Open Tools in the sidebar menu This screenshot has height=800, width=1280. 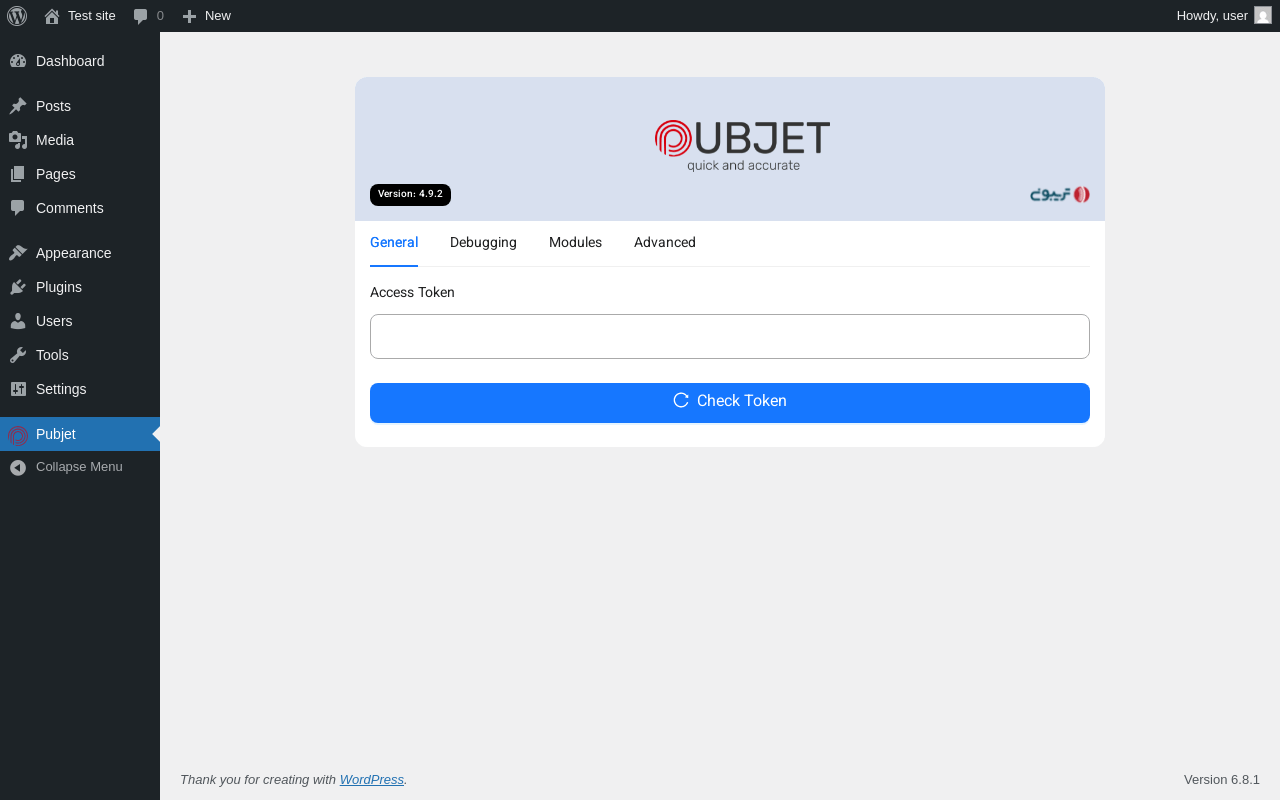[80, 355]
